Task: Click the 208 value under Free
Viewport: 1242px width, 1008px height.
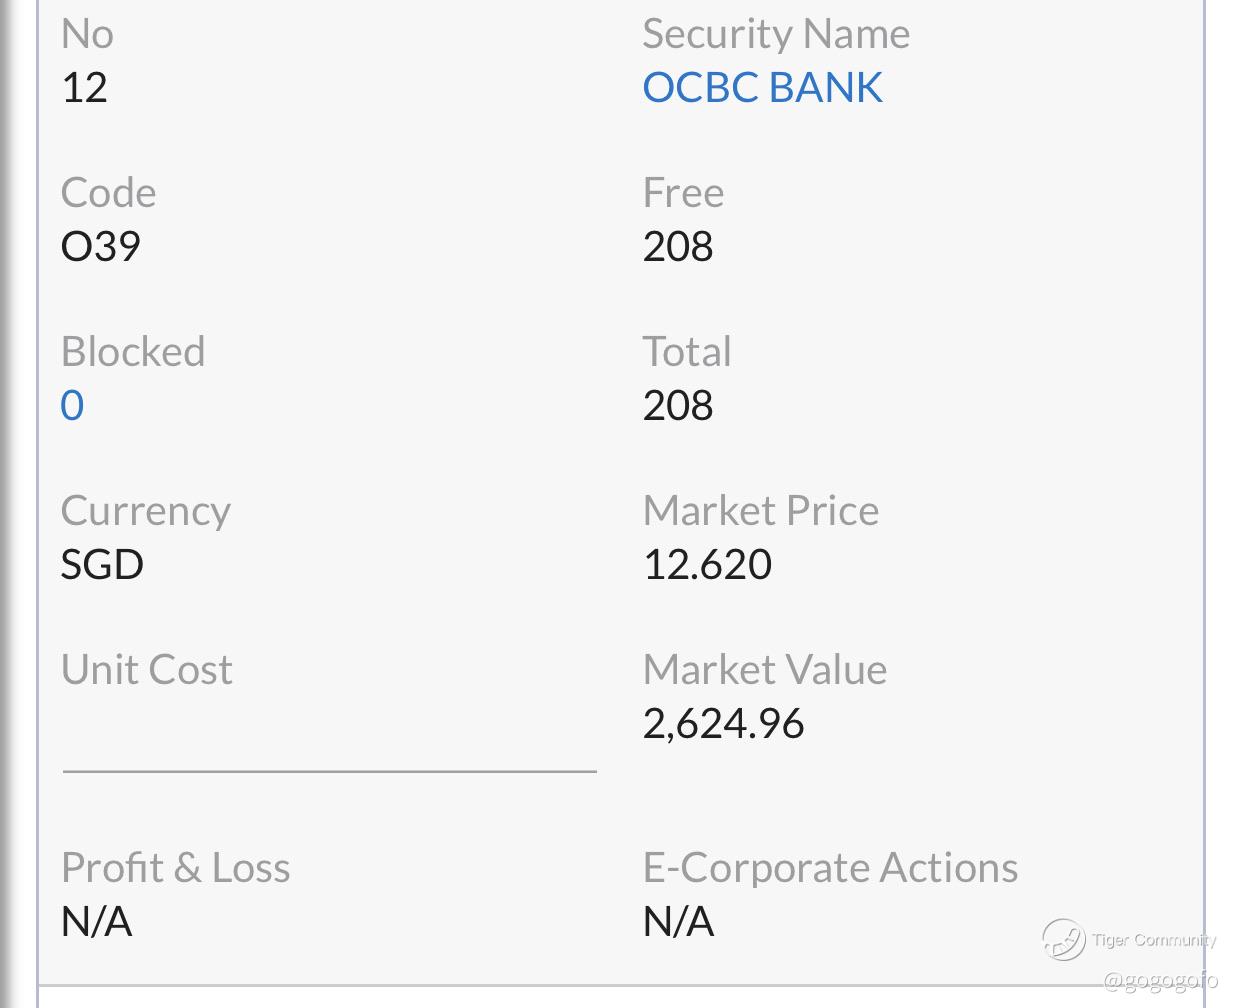Action: pyautogui.click(x=678, y=247)
